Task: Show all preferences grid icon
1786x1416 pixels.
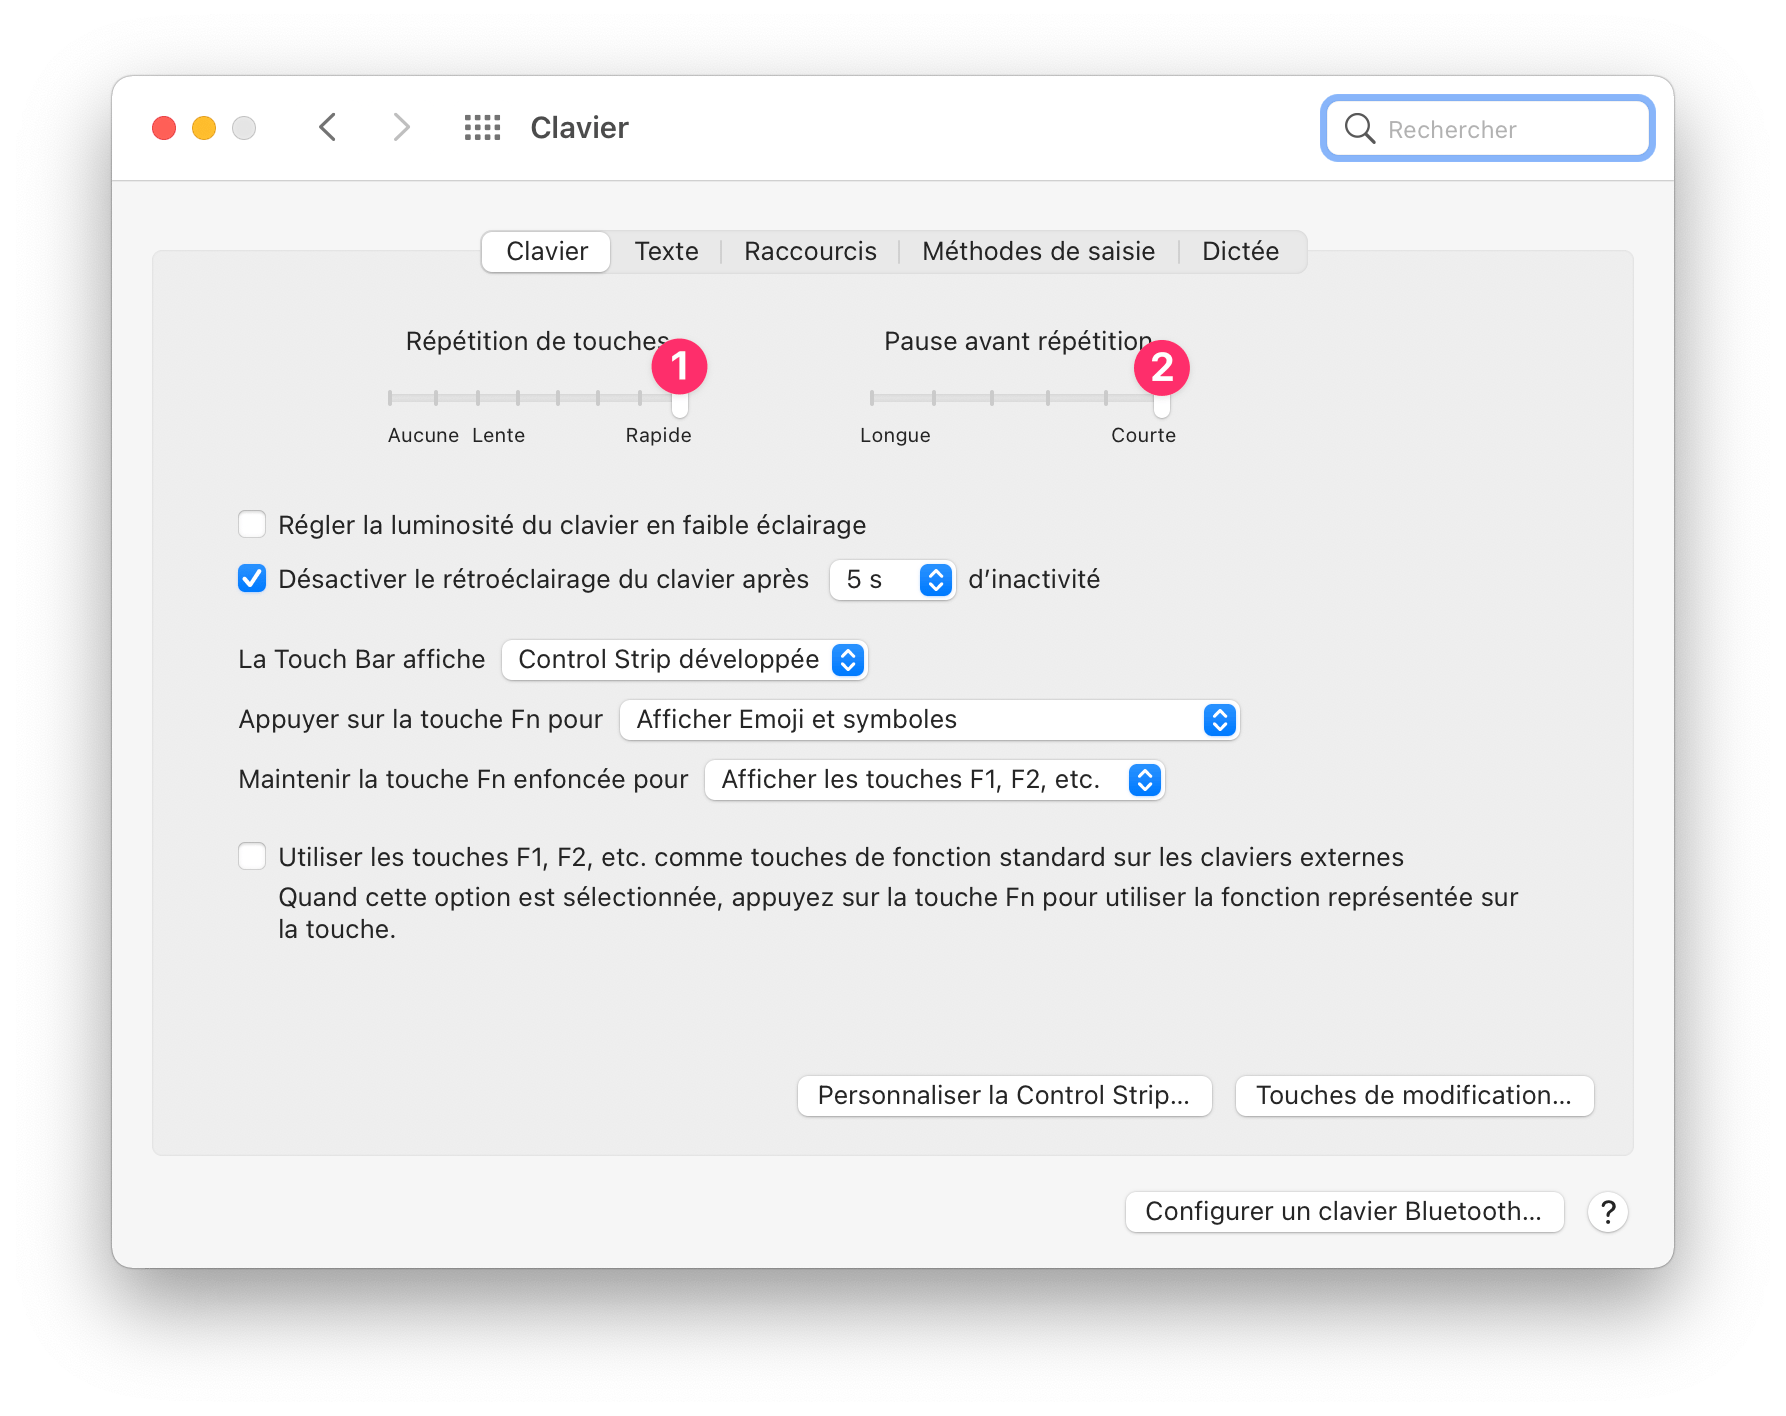Action: point(482,128)
